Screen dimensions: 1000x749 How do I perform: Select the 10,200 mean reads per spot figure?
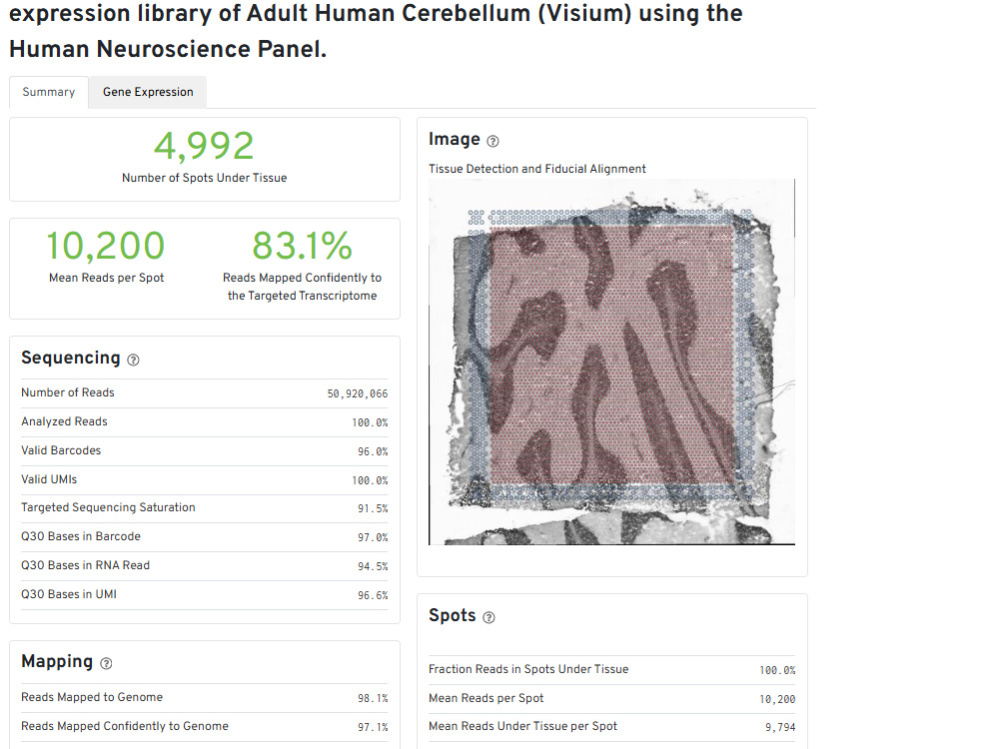(x=106, y=246)
